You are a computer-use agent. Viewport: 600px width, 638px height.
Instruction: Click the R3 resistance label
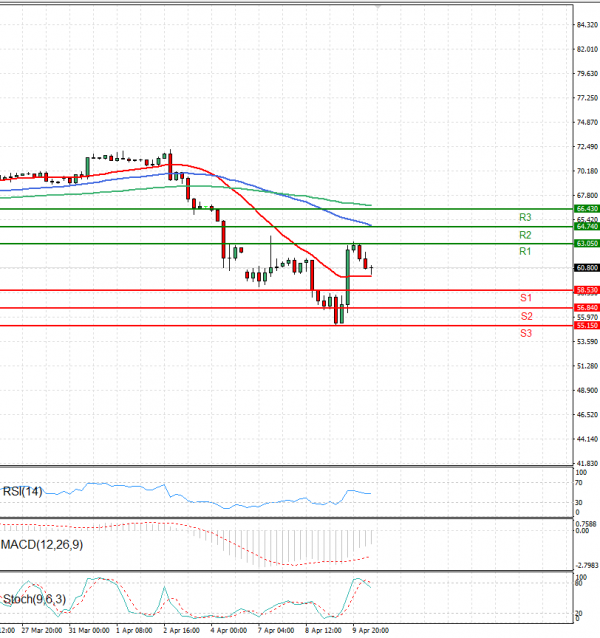pos(525,217)
